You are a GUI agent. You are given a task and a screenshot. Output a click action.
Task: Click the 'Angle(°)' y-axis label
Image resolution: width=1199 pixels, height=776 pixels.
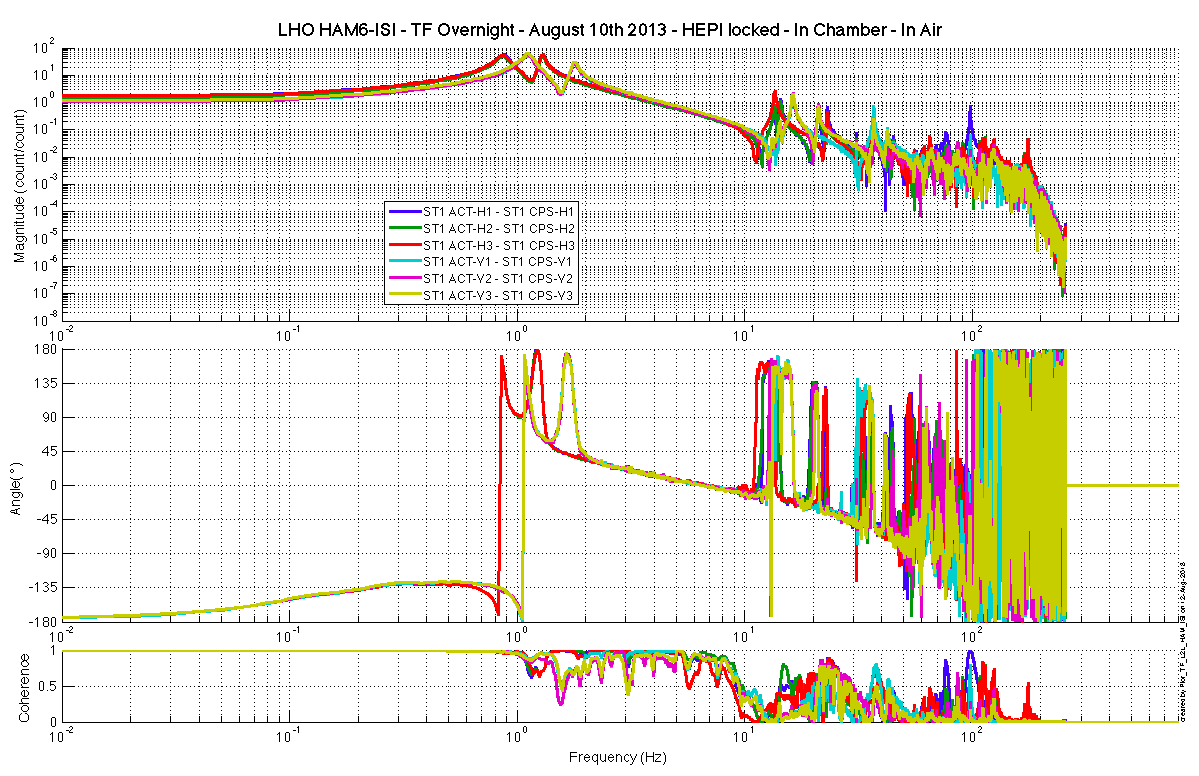(x=16, y=488)
